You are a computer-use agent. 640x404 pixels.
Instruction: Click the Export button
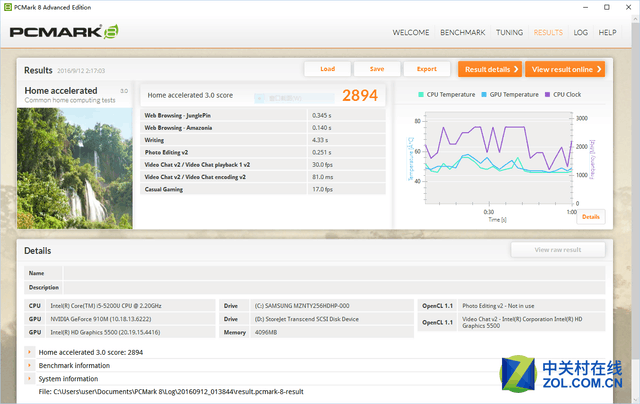pyautogui.click(x=426, y=69)
